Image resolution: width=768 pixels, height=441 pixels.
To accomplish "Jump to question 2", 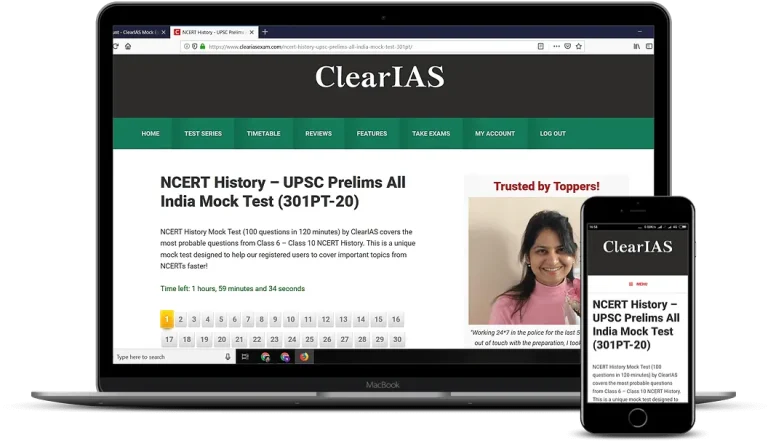I will 180,319.
